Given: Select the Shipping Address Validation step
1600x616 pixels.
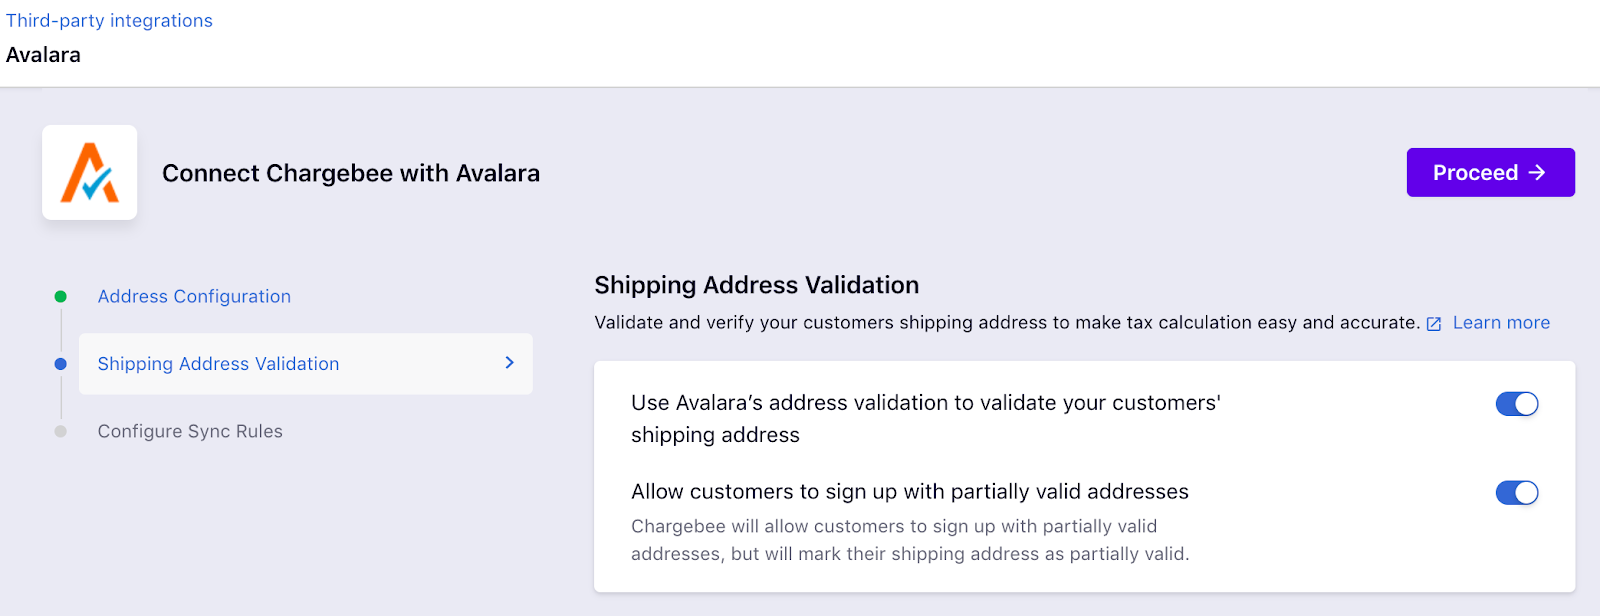Looking at the screenshot, I should [x=305, y=364].
